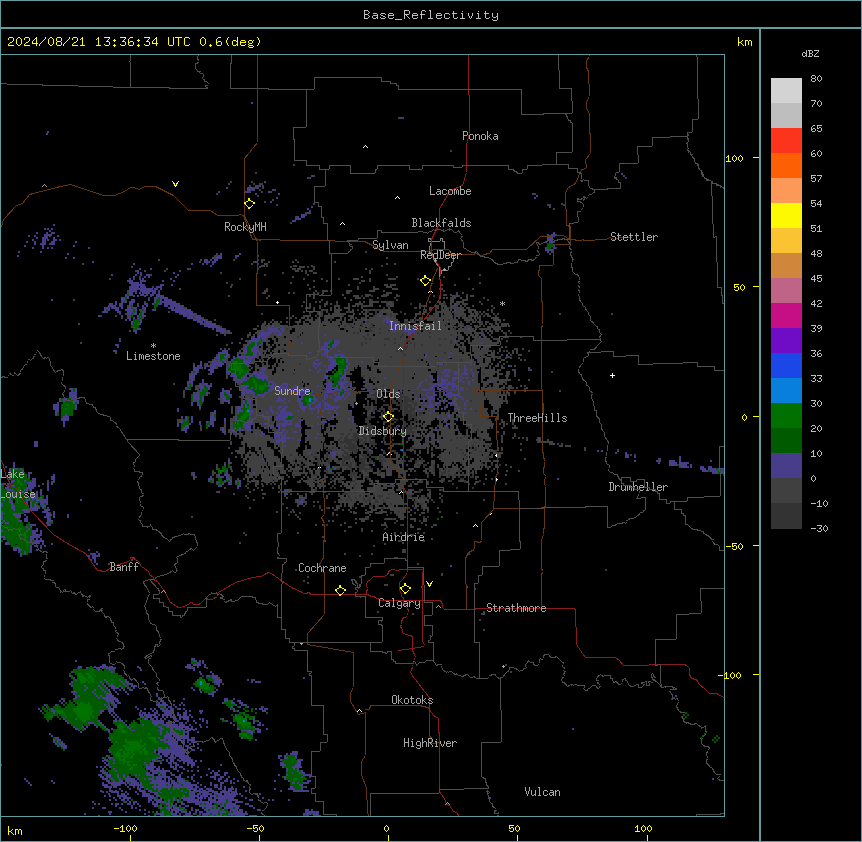Click the Lake Louise label
862x842 pixels.
tap(18, 484)
